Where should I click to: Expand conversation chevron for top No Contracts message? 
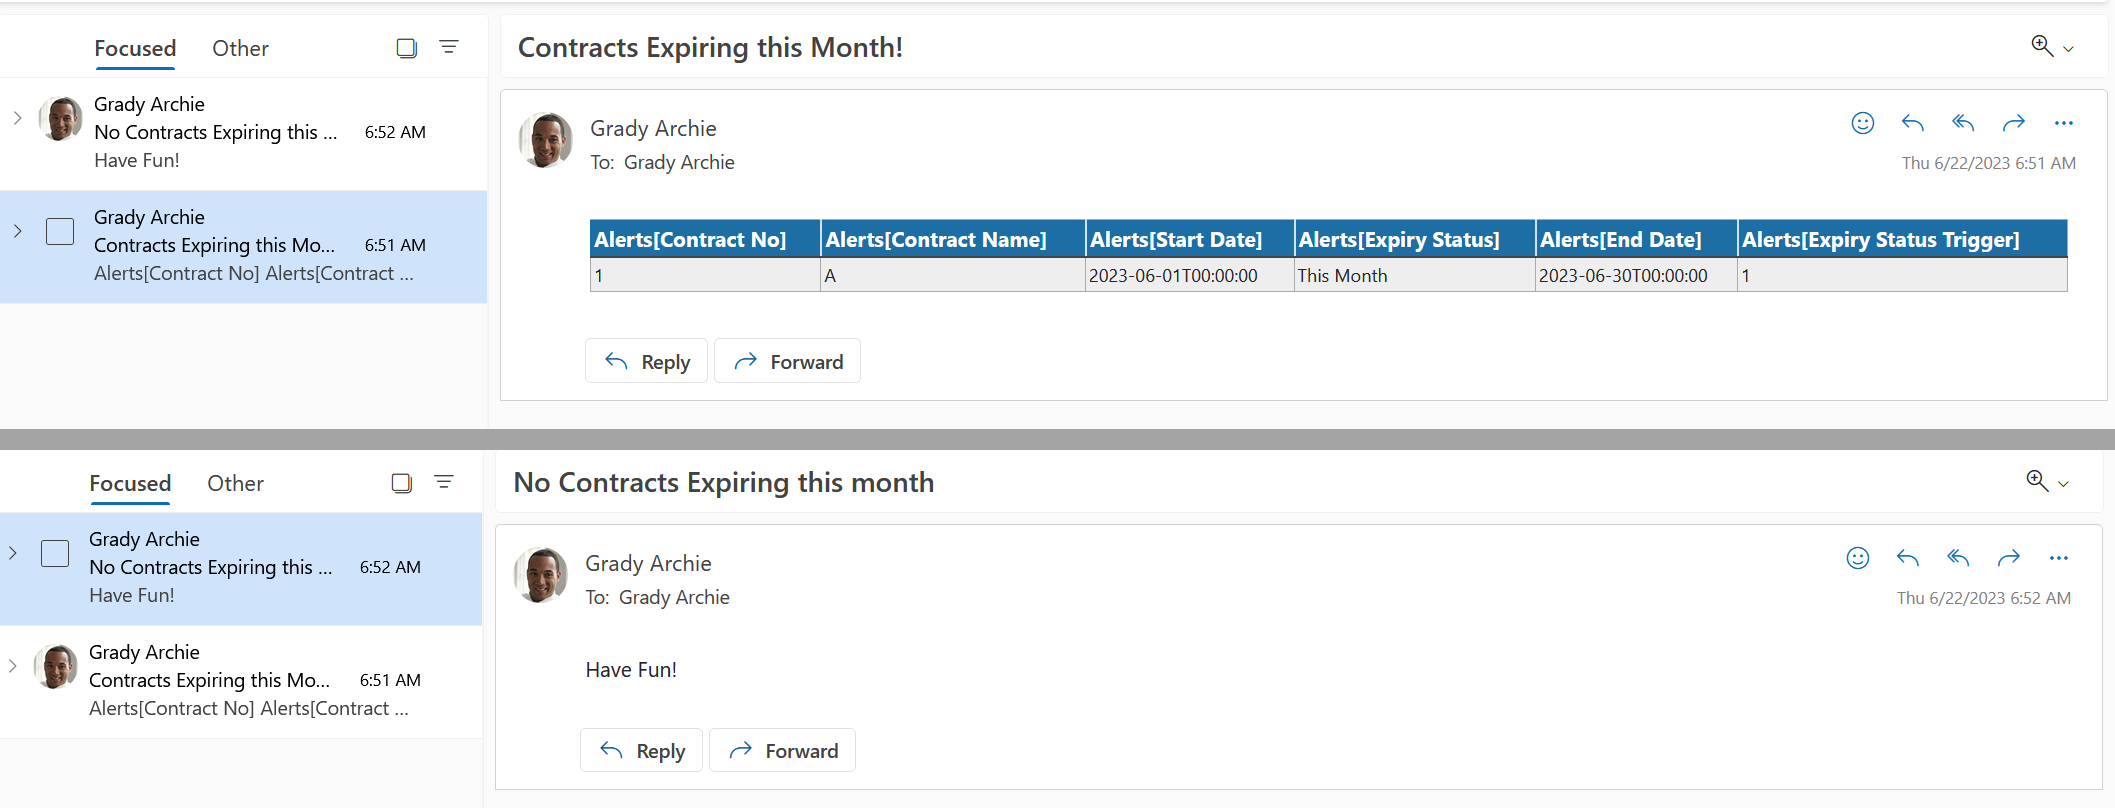pyautogui.click(x=17, y=118)
